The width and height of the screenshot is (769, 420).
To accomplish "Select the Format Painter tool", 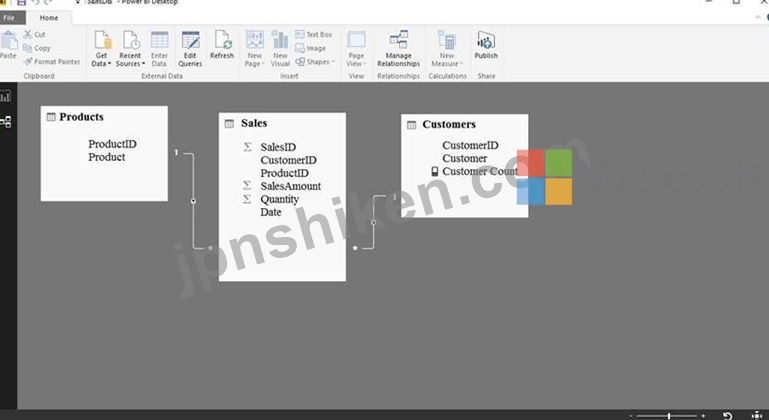I will [x=52, y=62].
